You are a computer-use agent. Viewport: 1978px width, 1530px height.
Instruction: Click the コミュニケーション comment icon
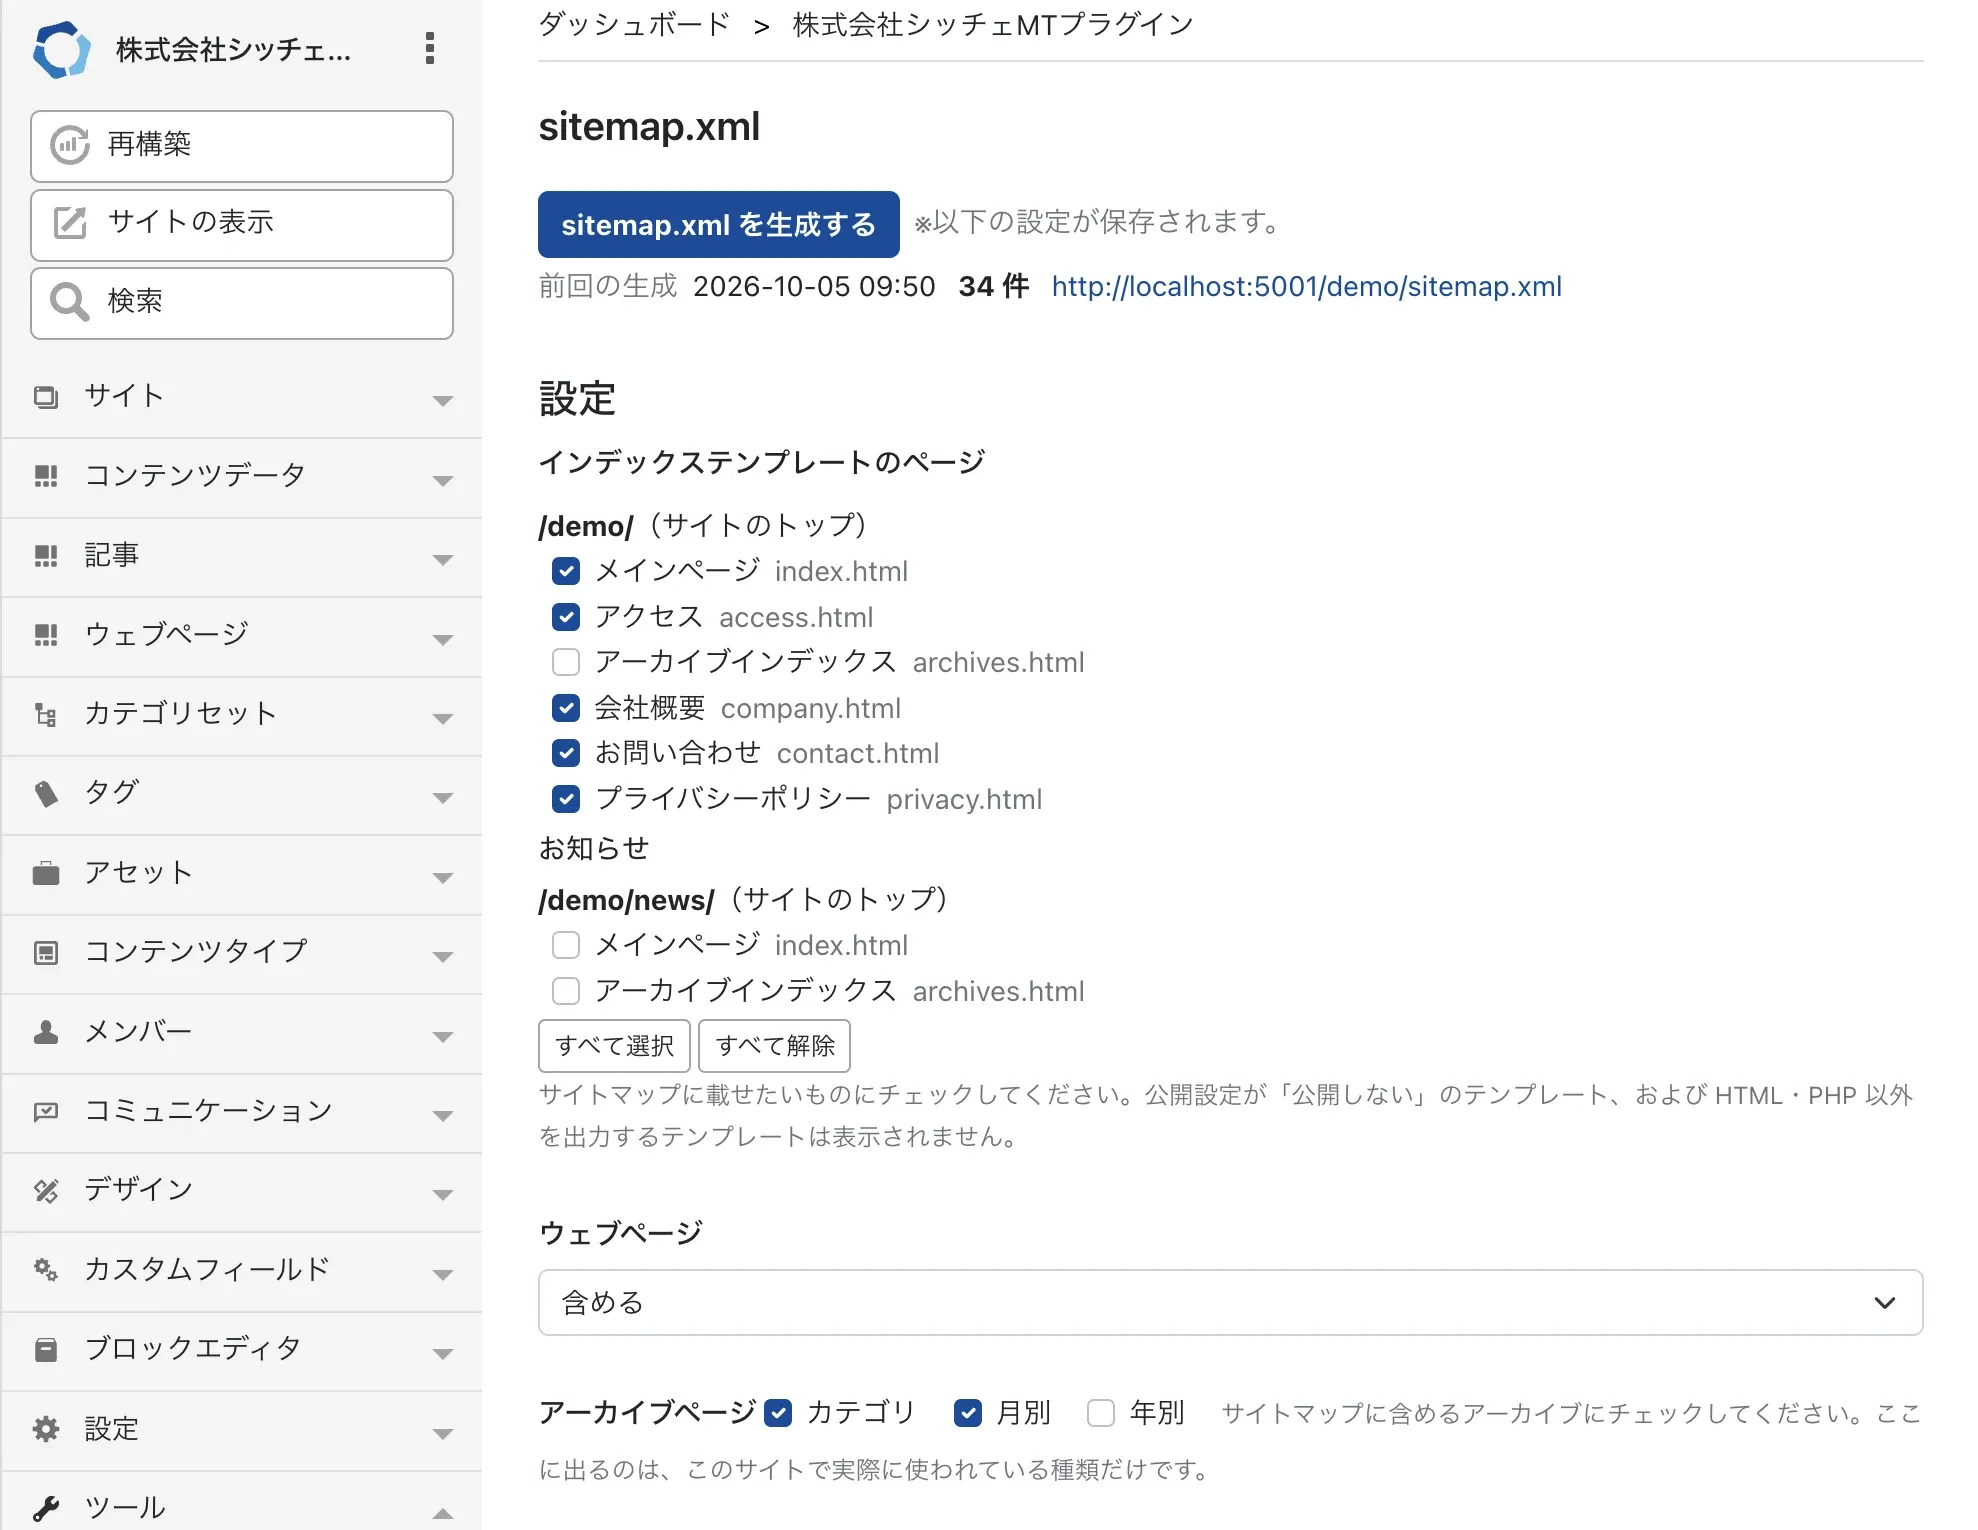46,1112
